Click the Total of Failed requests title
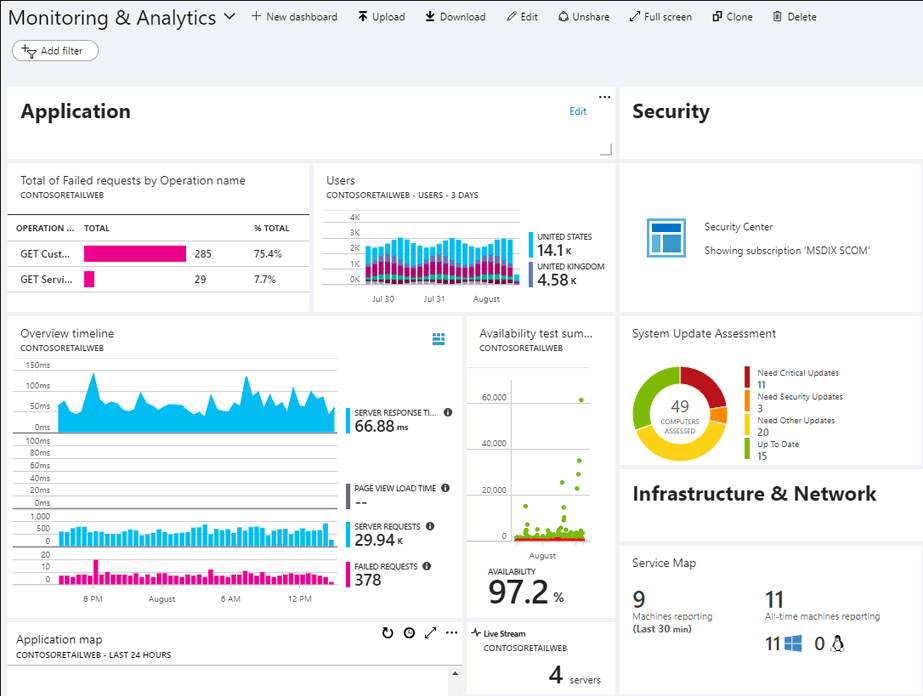The image size is (923, 696). coord(132,180)
